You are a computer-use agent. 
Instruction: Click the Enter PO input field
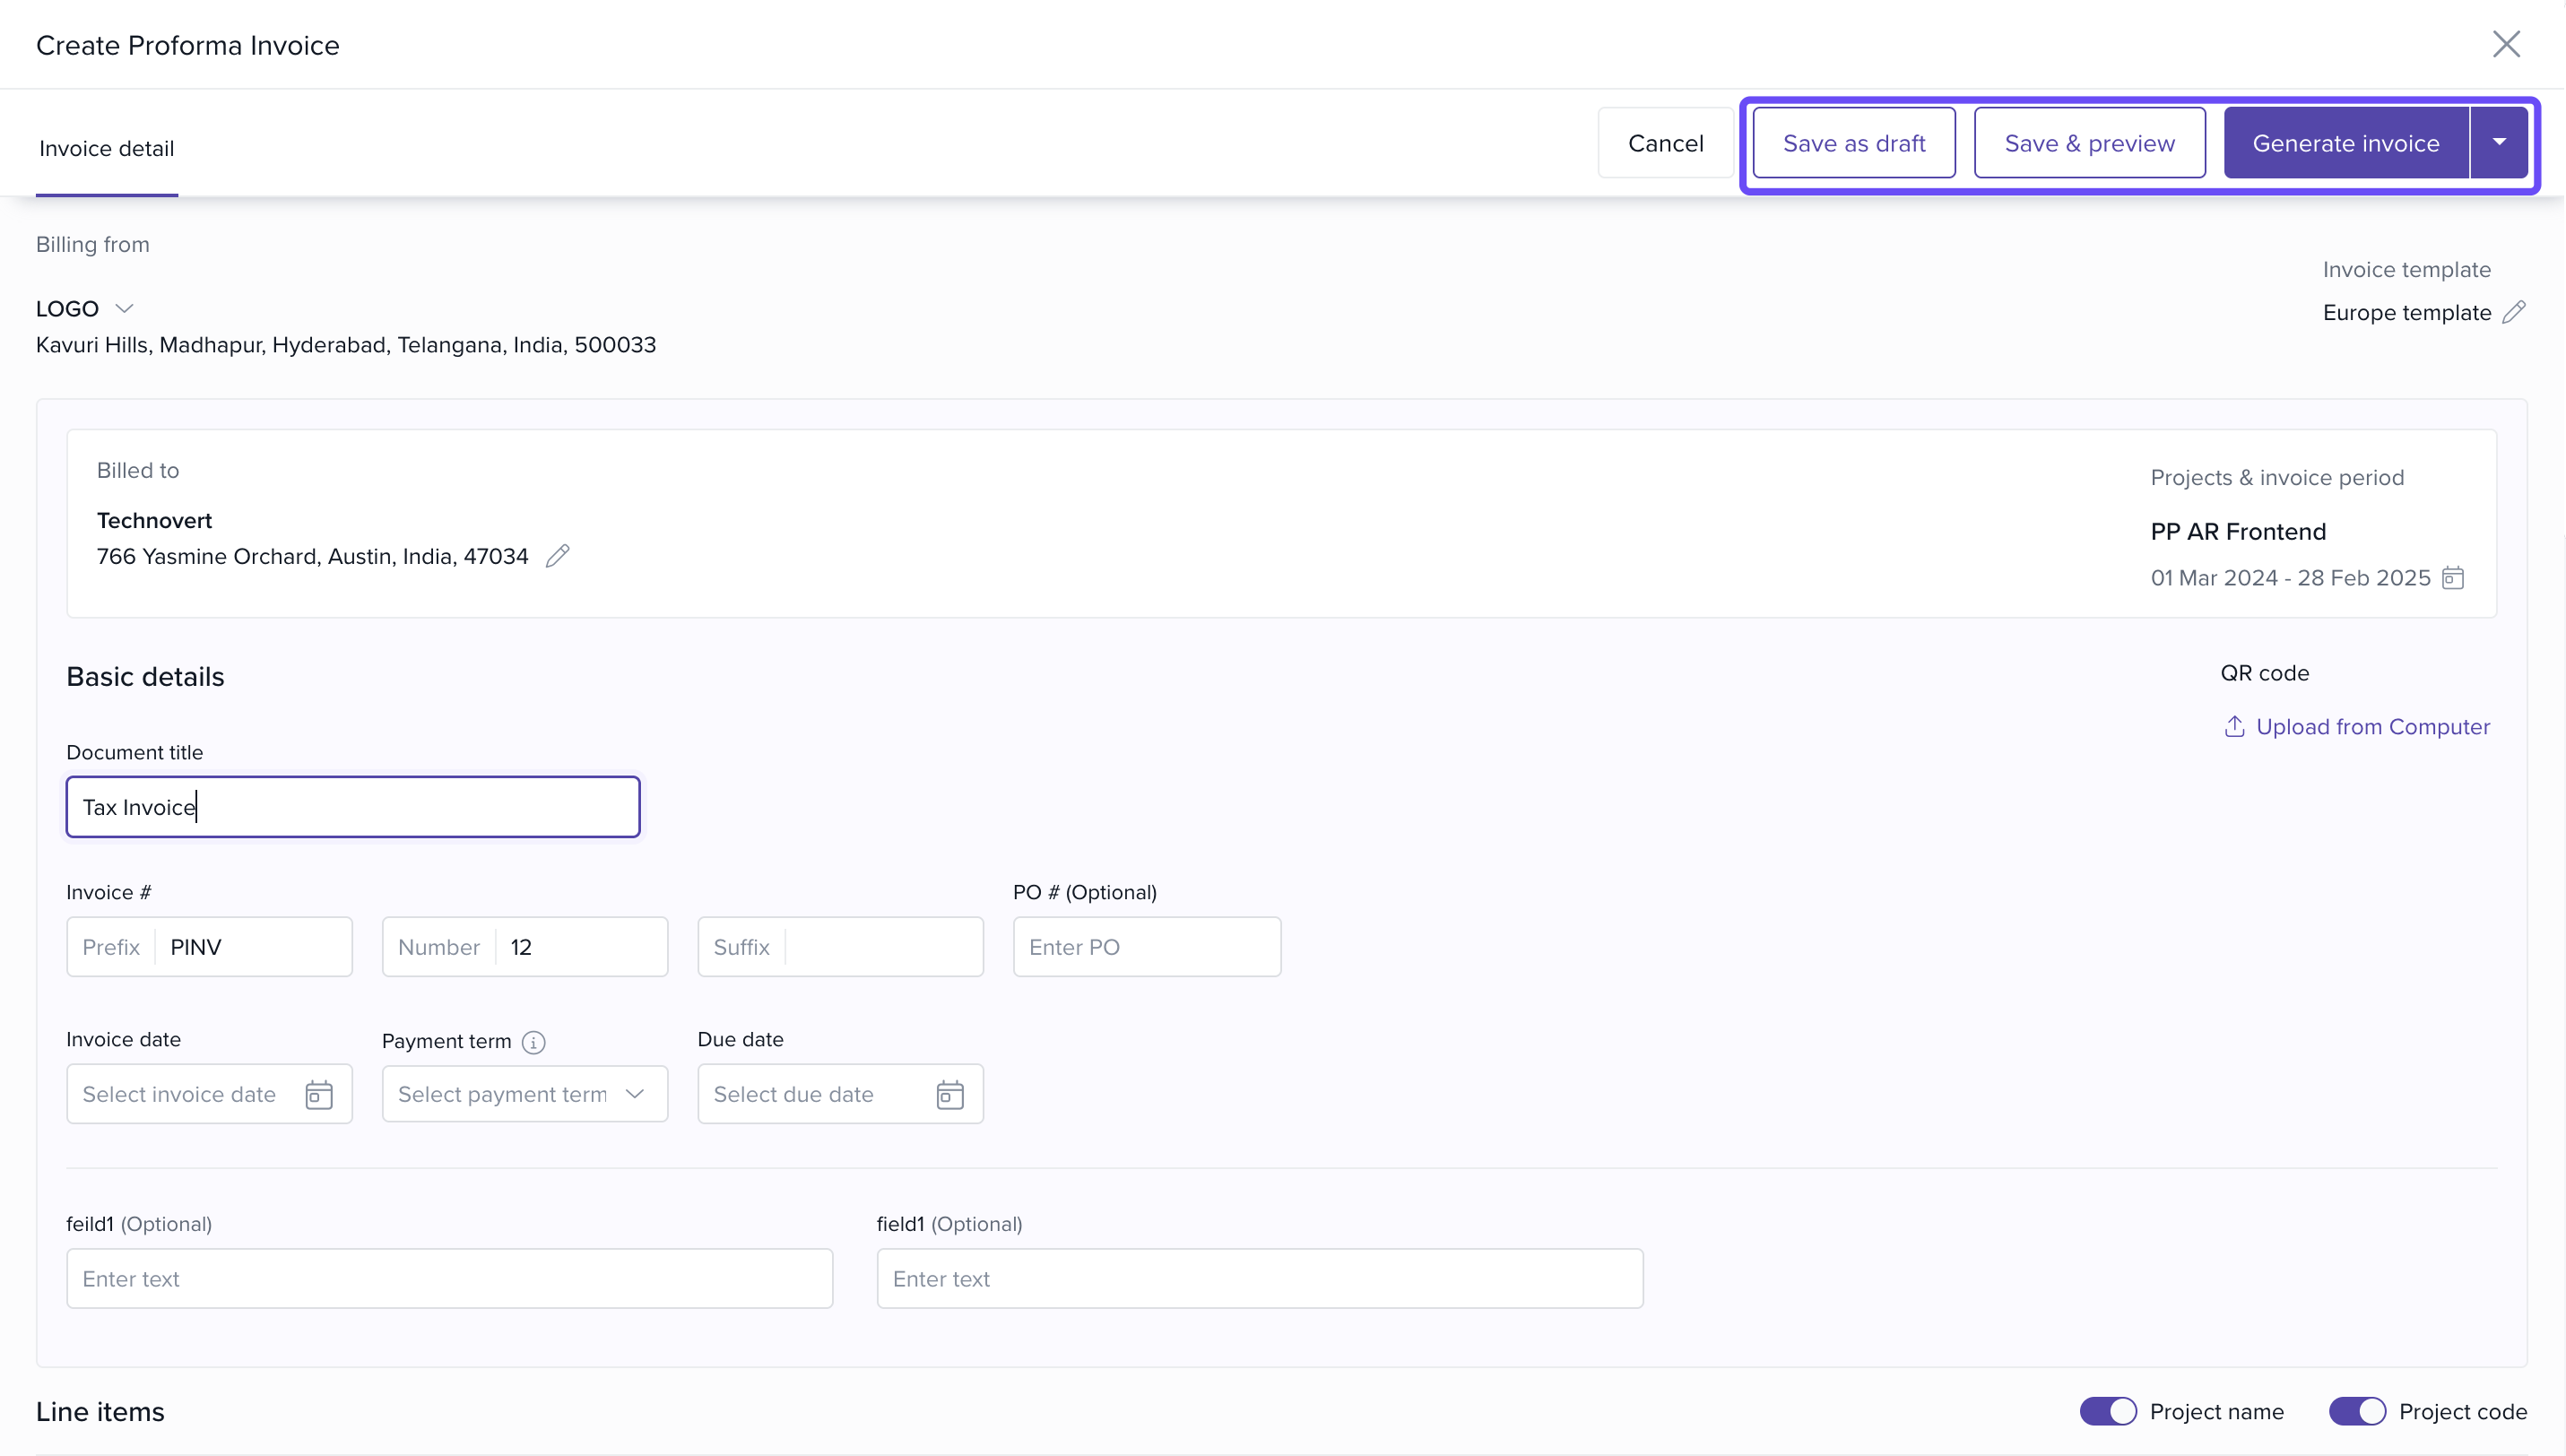(x=1146, y=947)
